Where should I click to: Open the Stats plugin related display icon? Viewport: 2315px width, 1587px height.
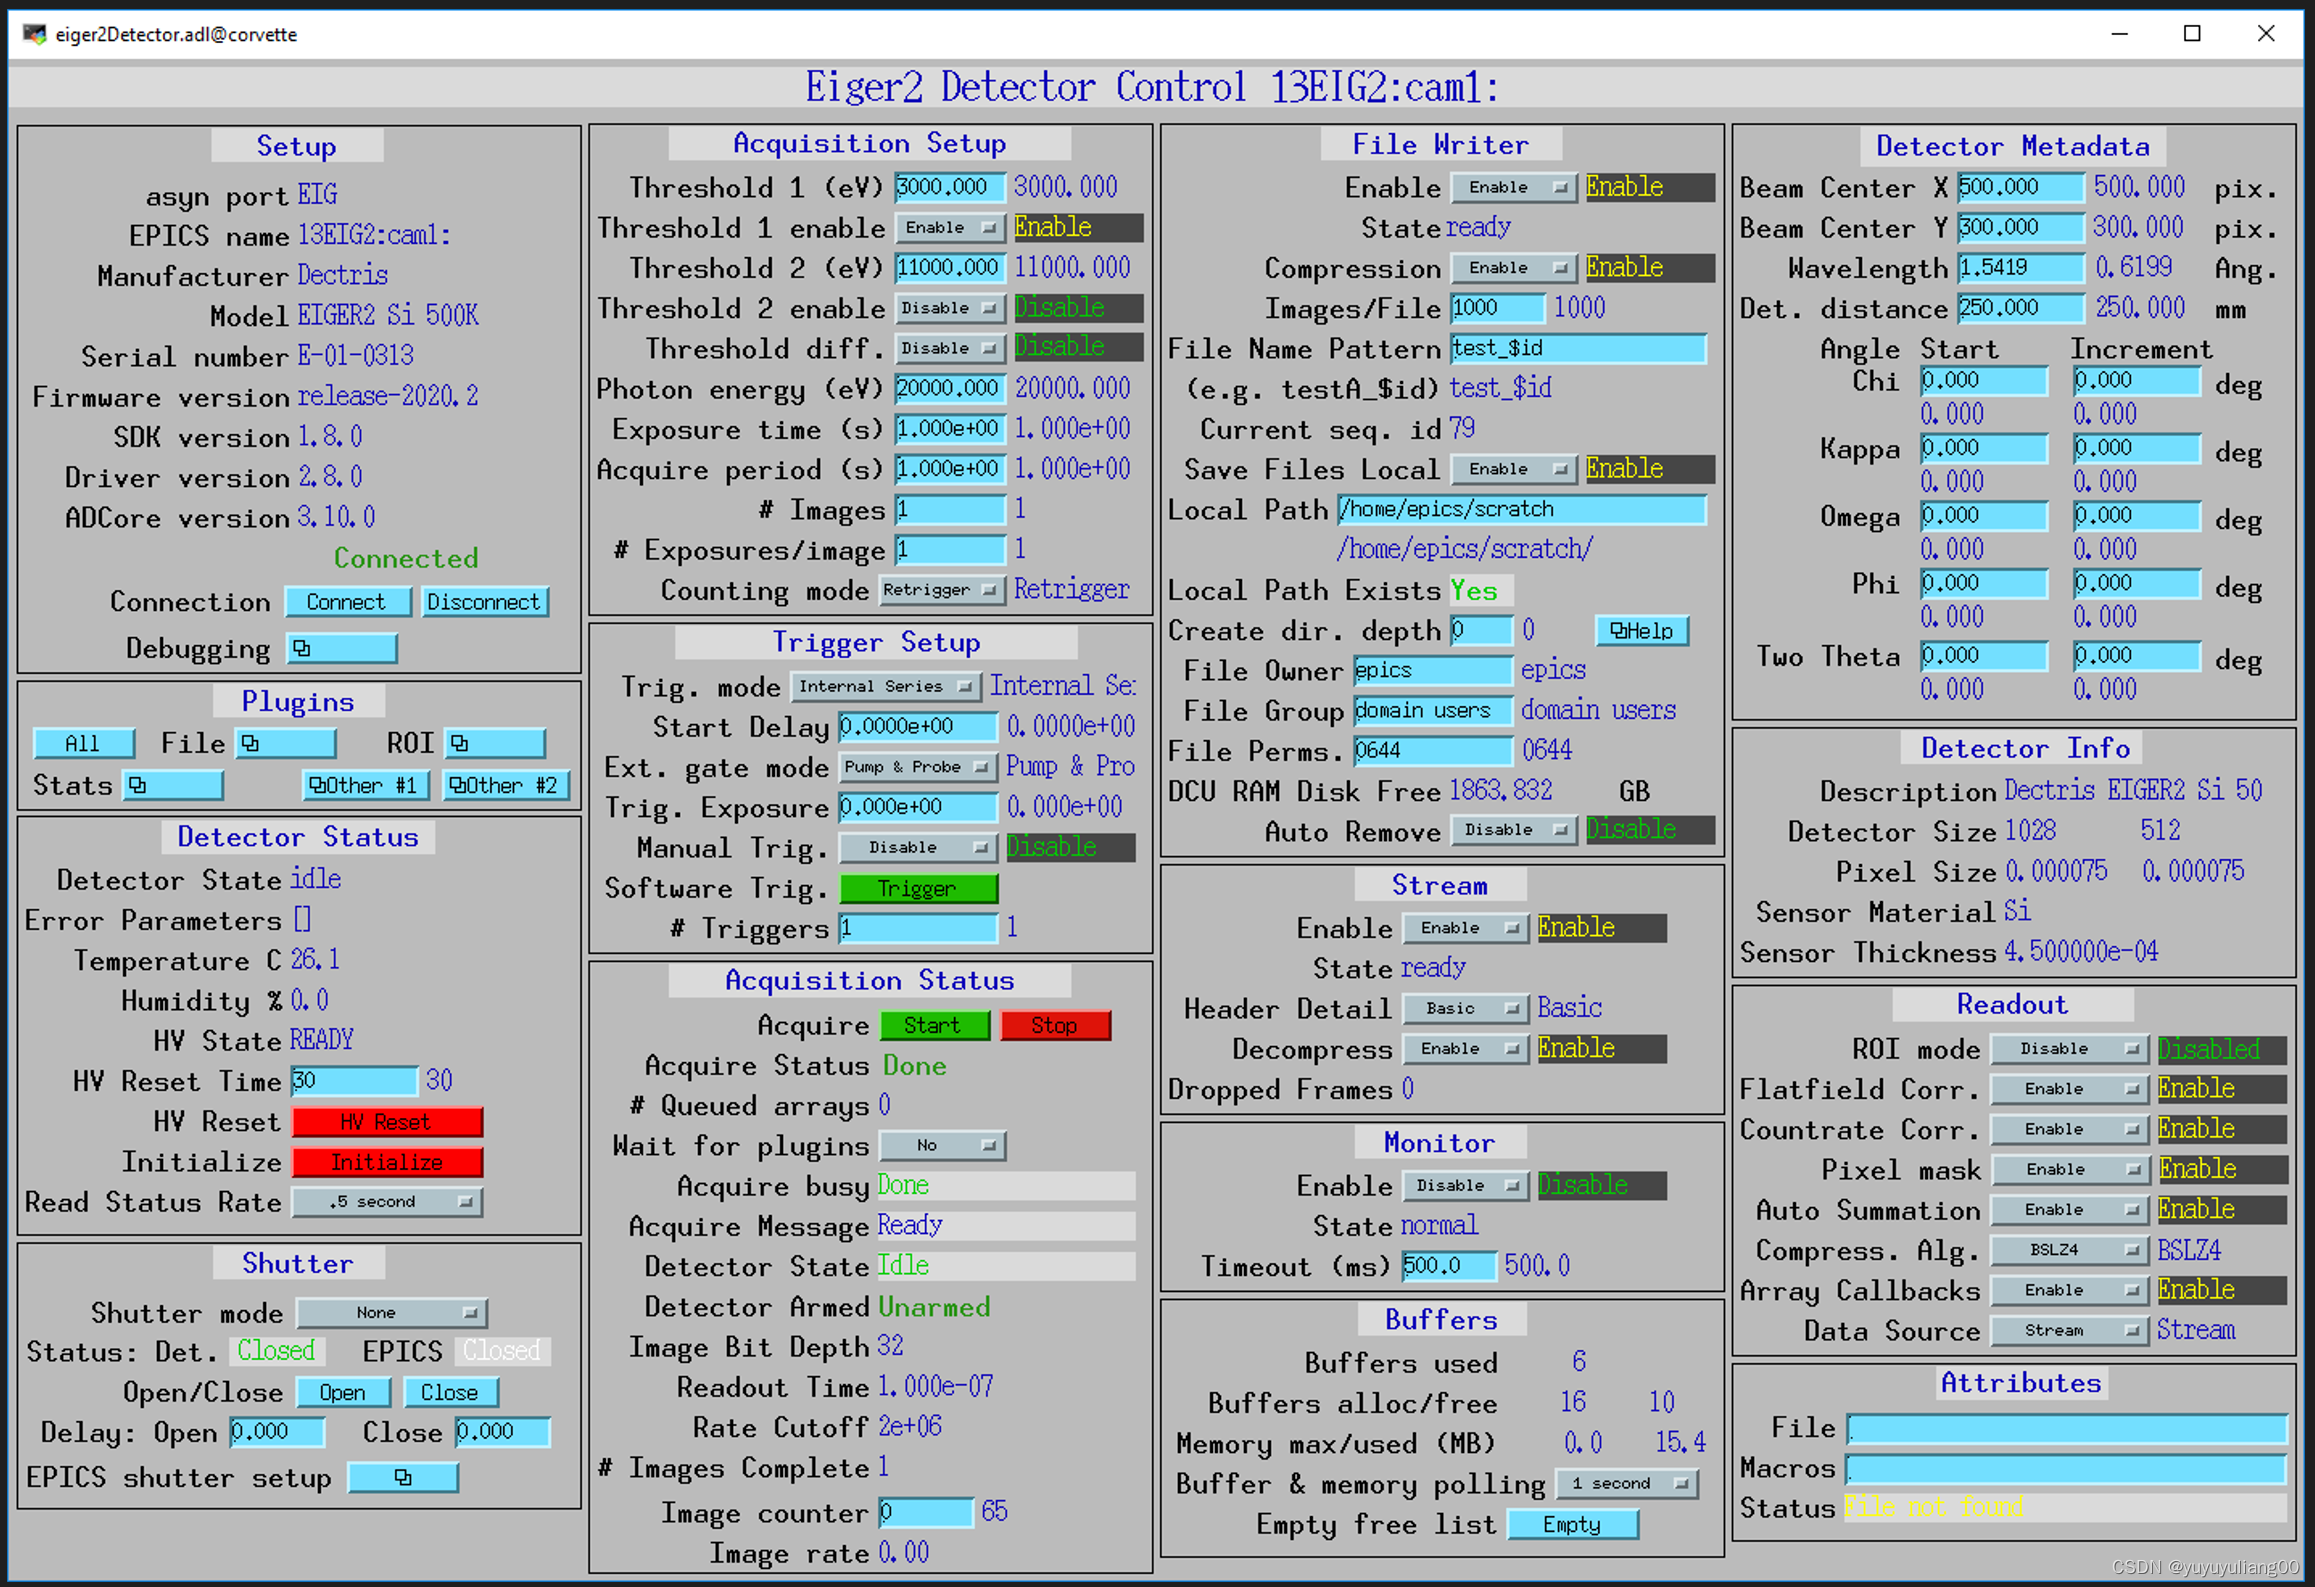(172, 785)
